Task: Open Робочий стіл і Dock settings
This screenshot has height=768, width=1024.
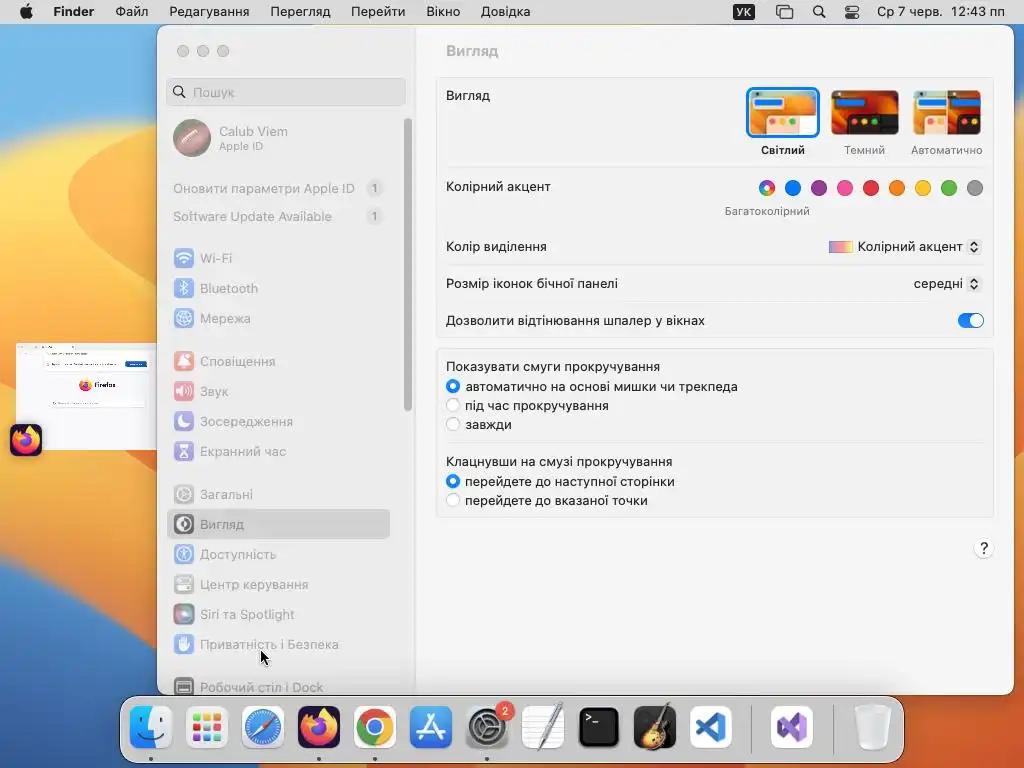Action: click(x=279, y=686)
